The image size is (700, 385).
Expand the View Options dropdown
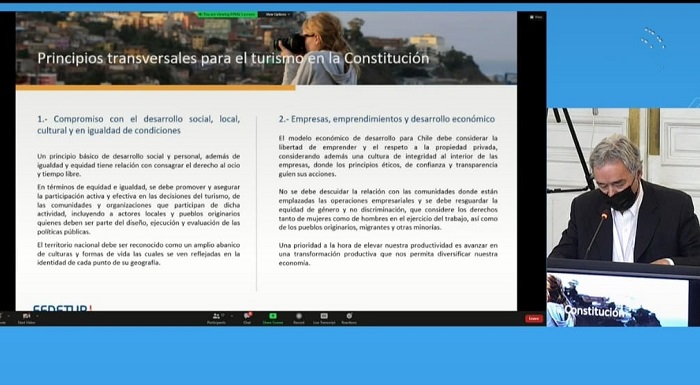(x=278, y=15)
